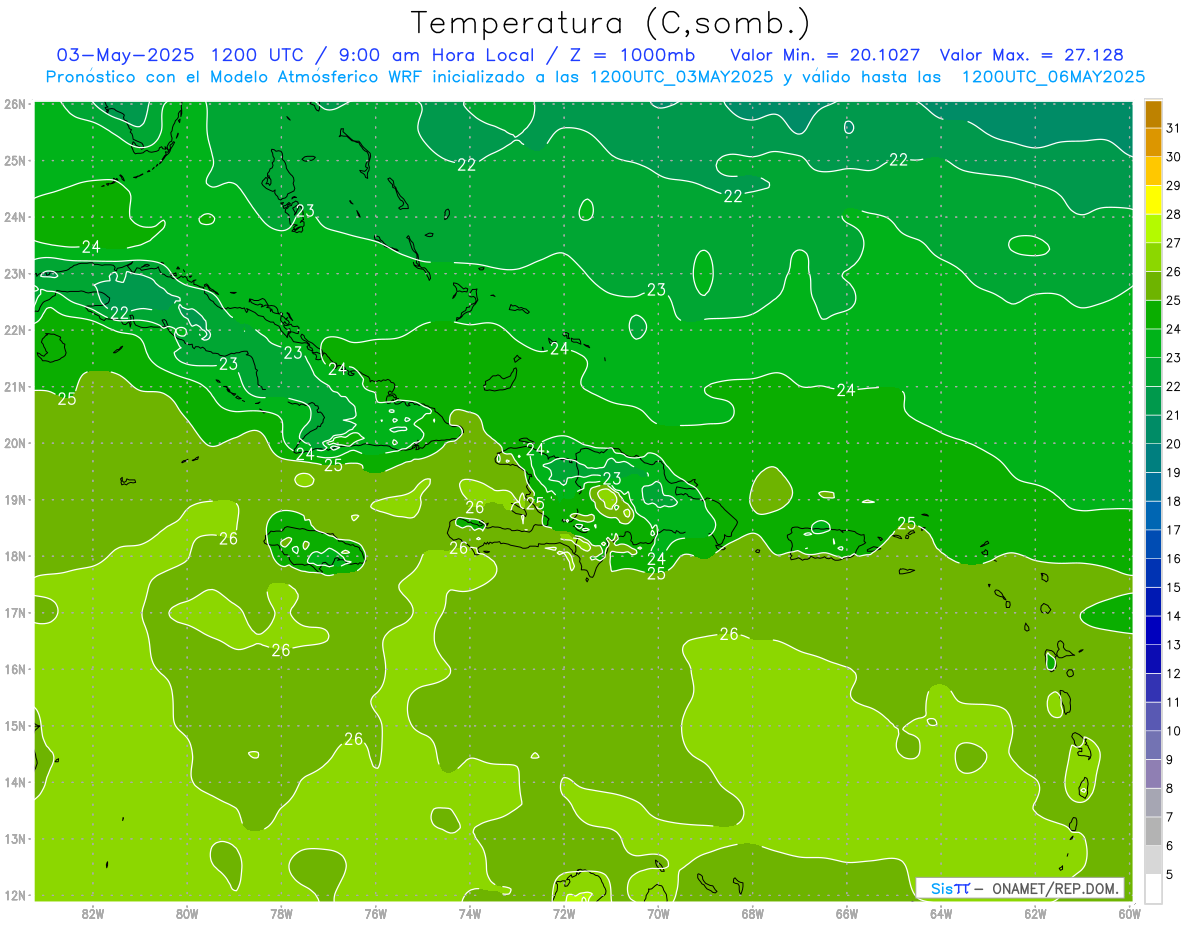Click legend scale label 20
1200x927 pixels.
[1174, 444]
